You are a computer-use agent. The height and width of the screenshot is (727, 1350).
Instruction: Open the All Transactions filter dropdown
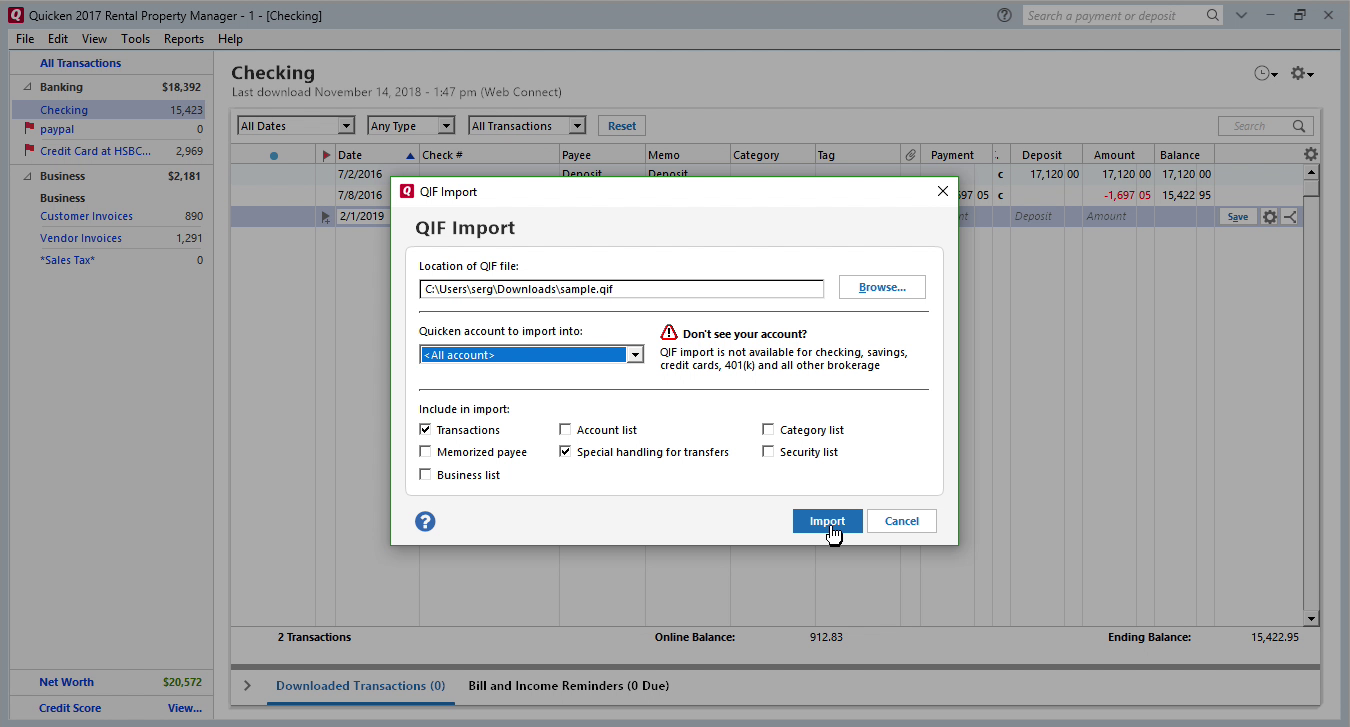[x=577, y=126]
